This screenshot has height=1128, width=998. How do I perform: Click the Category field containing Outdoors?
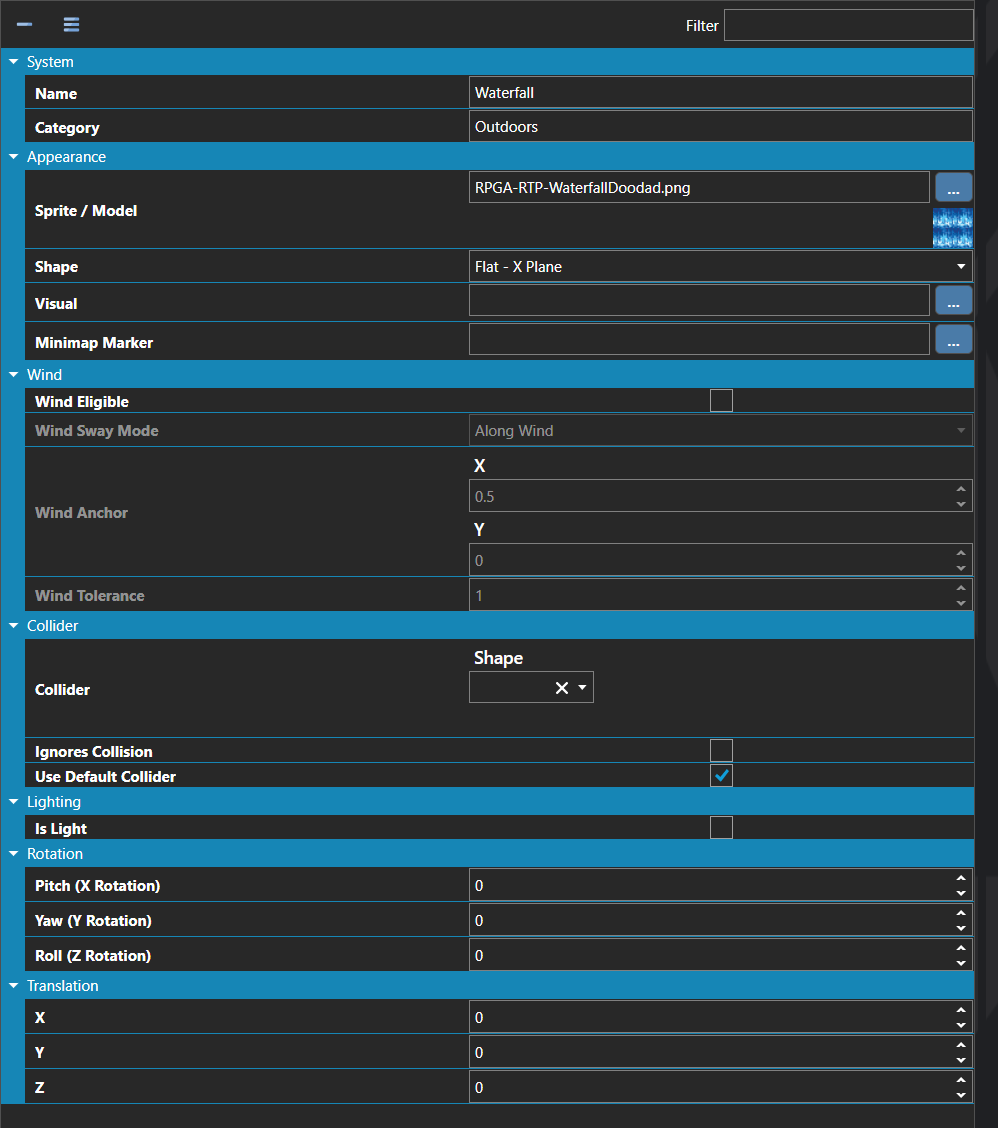720,127
